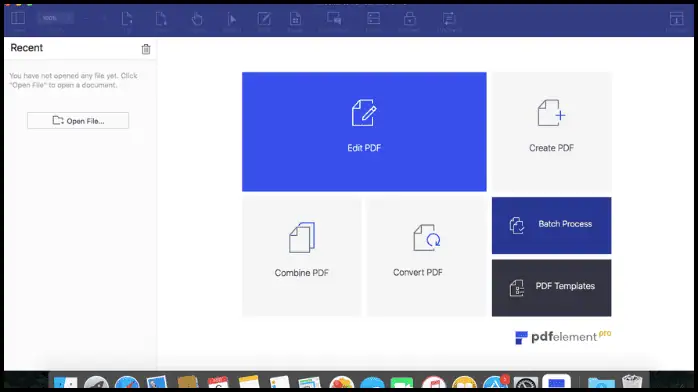This screenshot has height=392, width=698.
Task: Open the Combine PDF tile
Action: click(x=302, y=257)
